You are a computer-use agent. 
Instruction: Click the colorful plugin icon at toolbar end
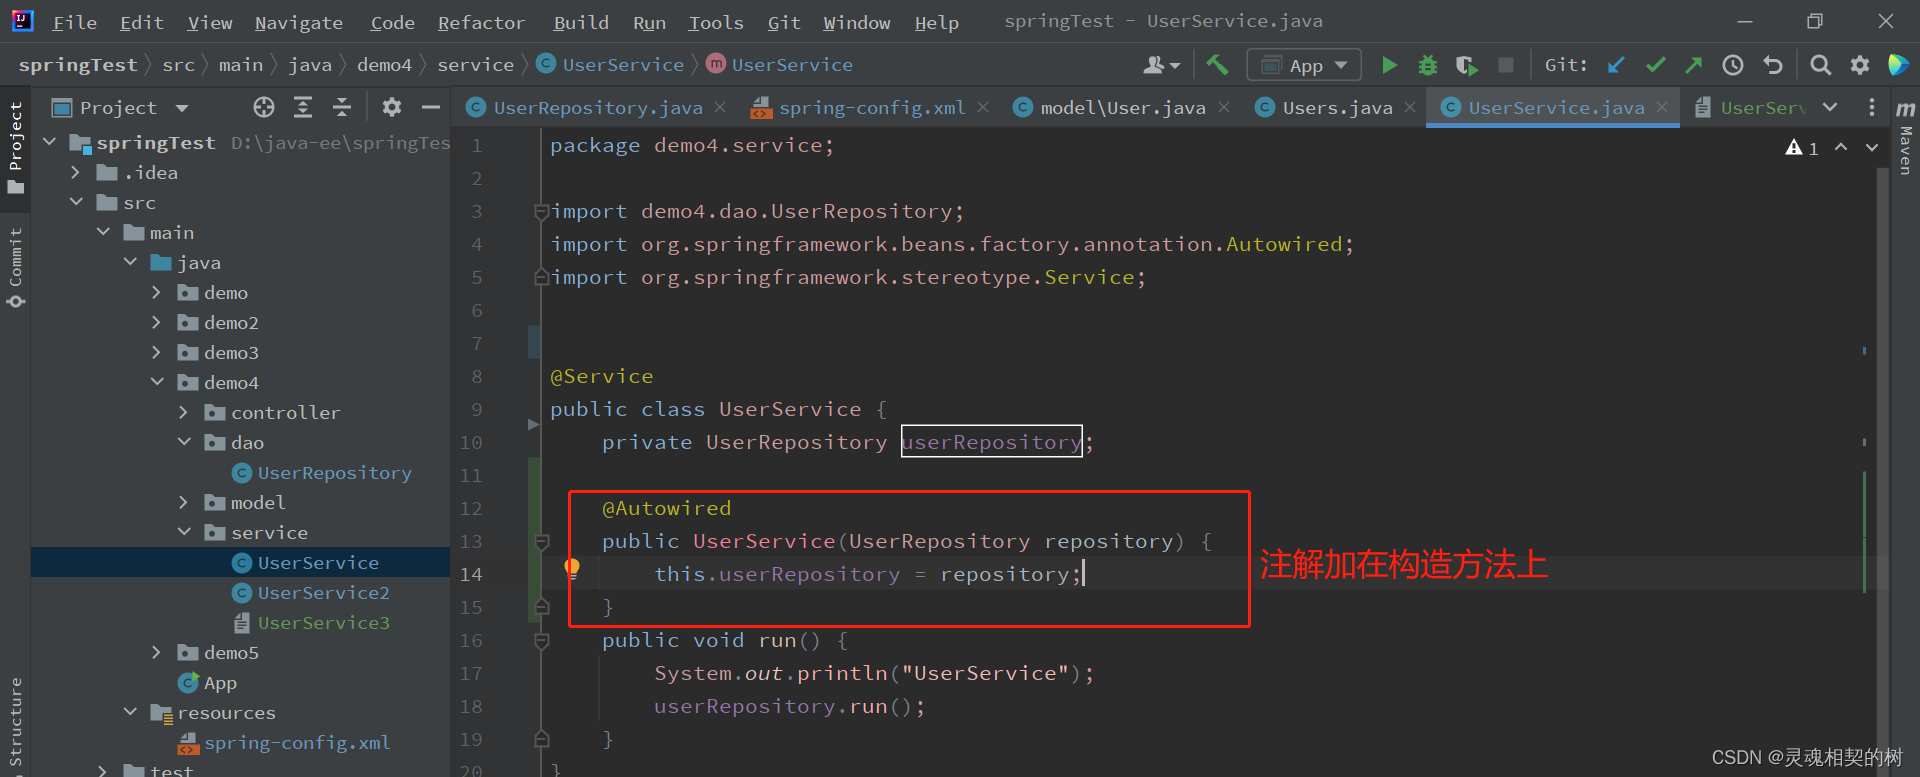pyautogui.click(x=1897, y=65)
